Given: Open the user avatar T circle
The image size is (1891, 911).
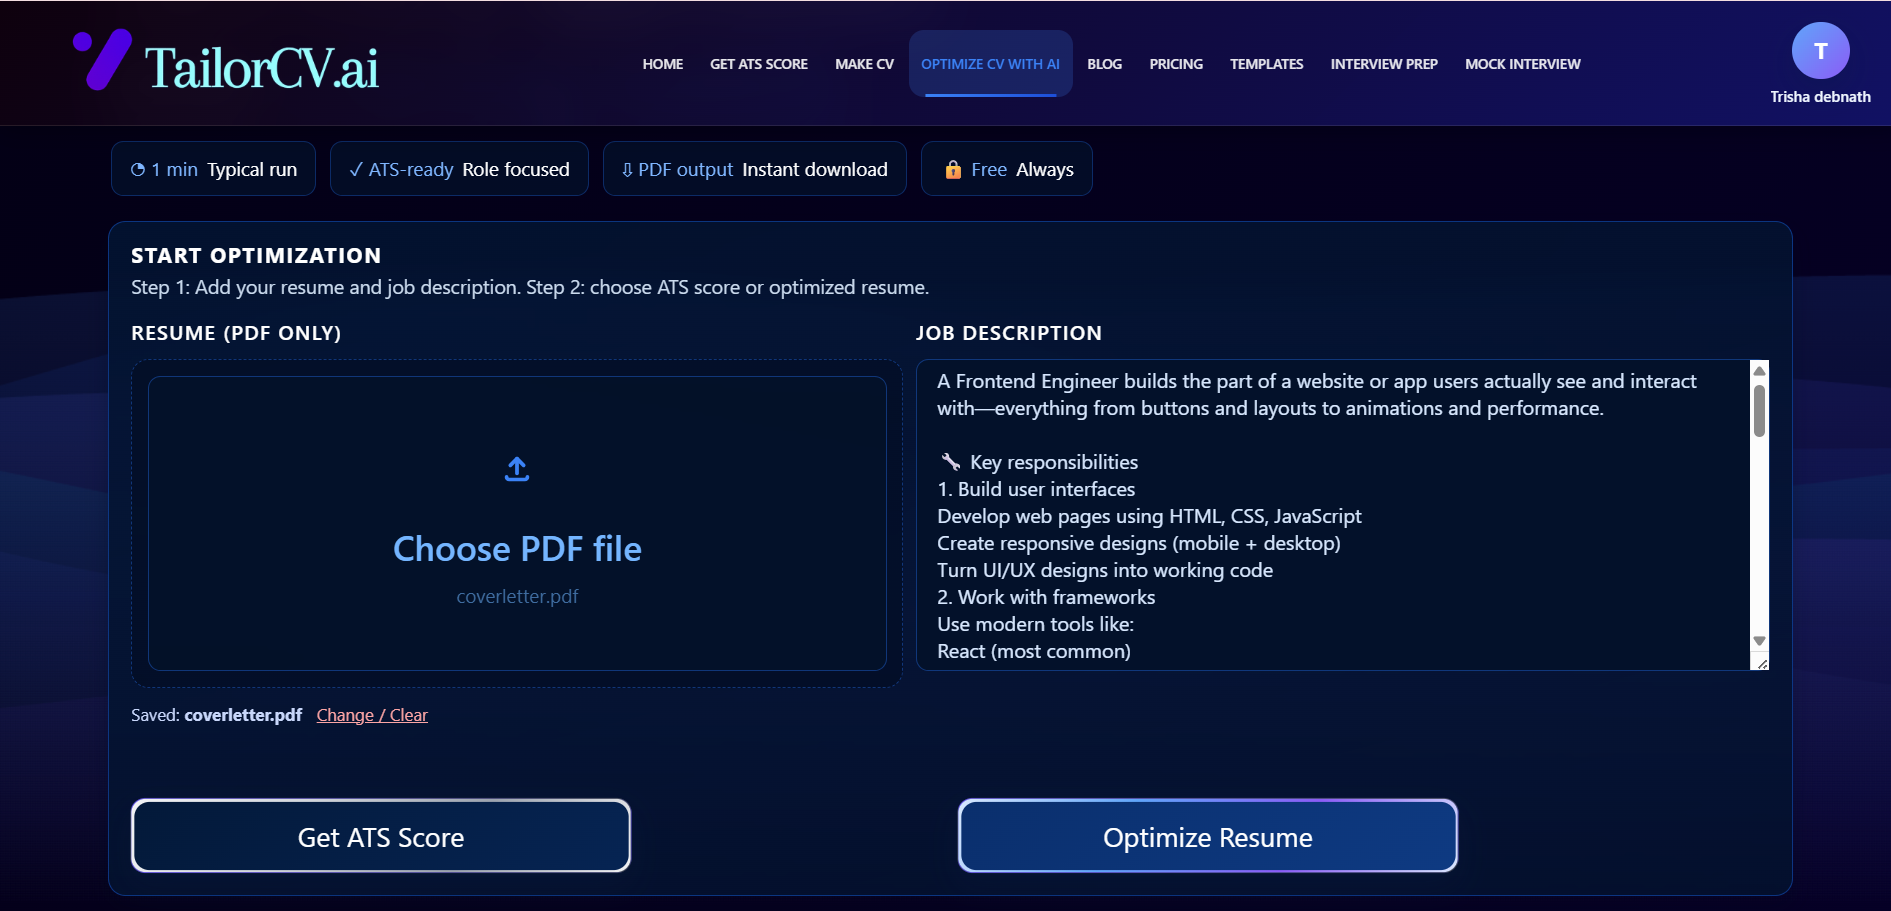Looking at the screenshot, I should 1820,51.
